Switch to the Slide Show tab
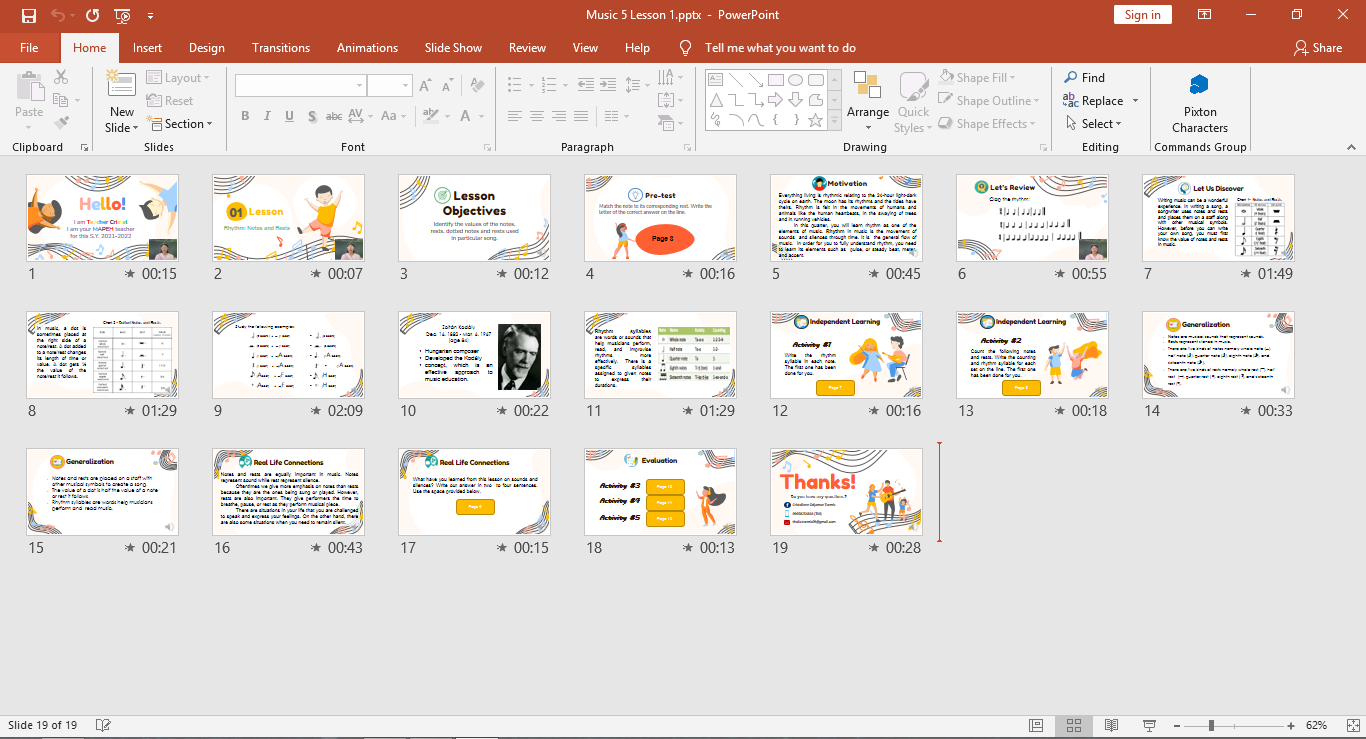 (x=453, y=47)
